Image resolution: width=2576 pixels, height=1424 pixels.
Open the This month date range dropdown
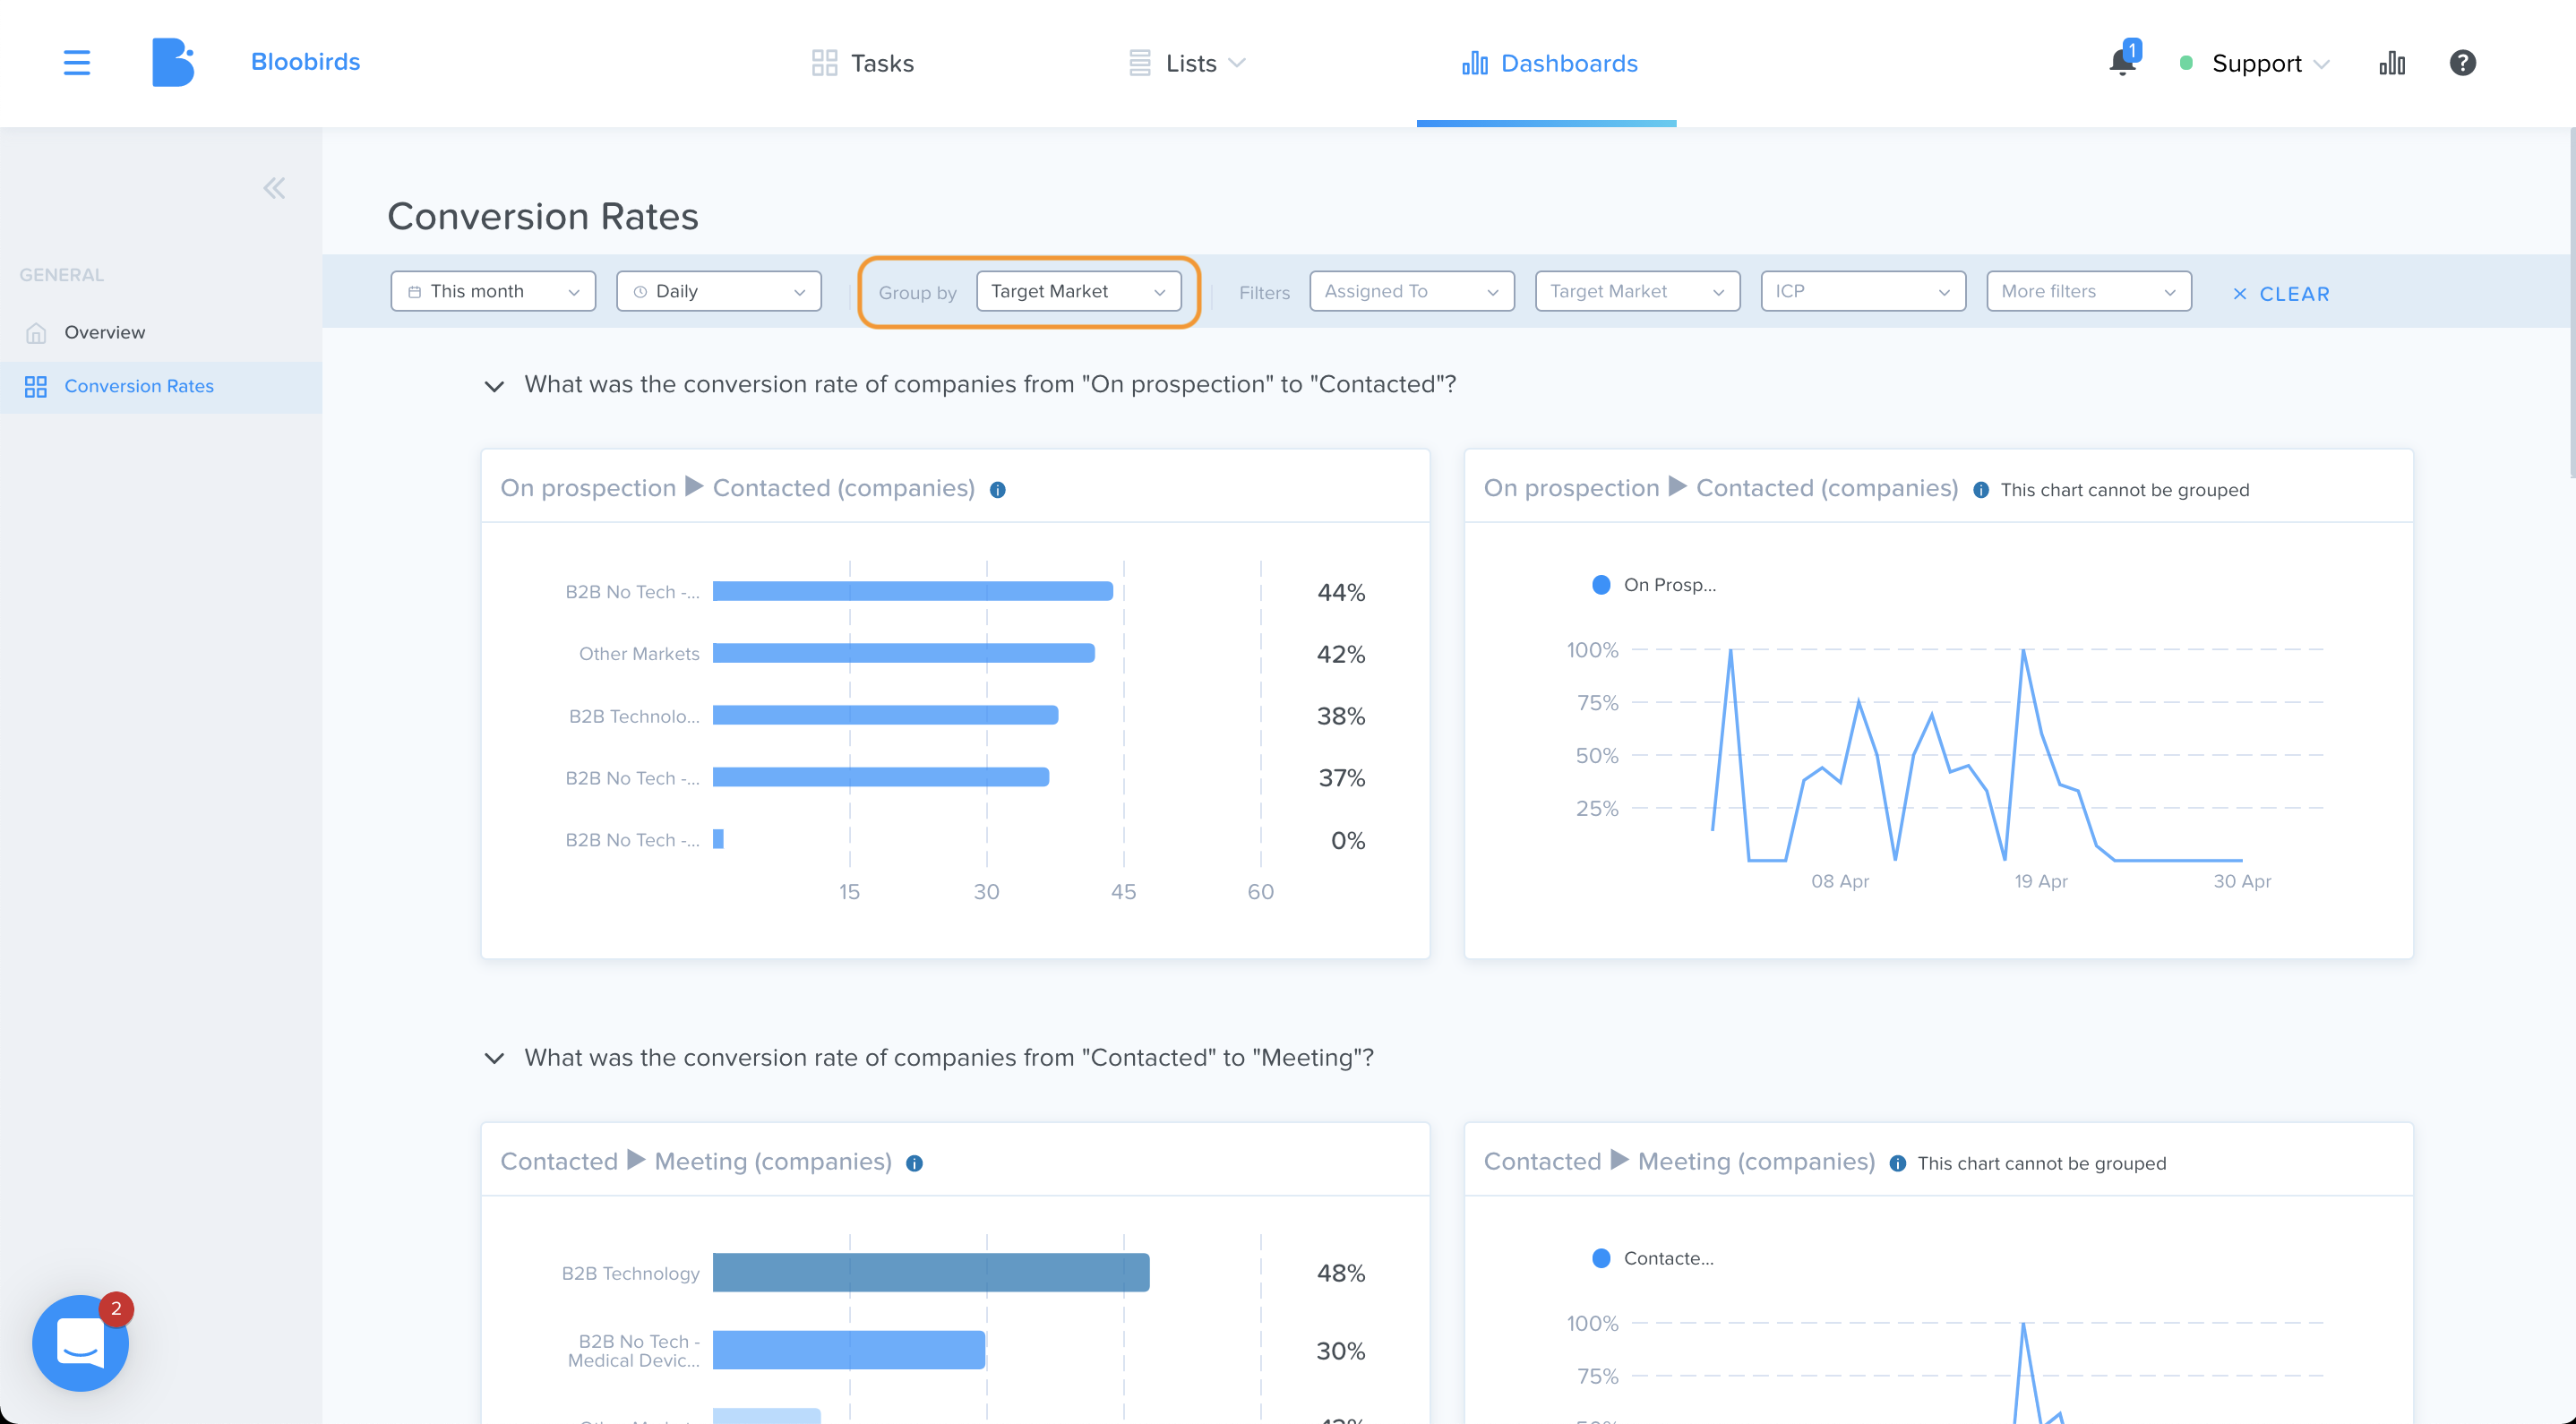pyautogui.click(x=493, y=291)
